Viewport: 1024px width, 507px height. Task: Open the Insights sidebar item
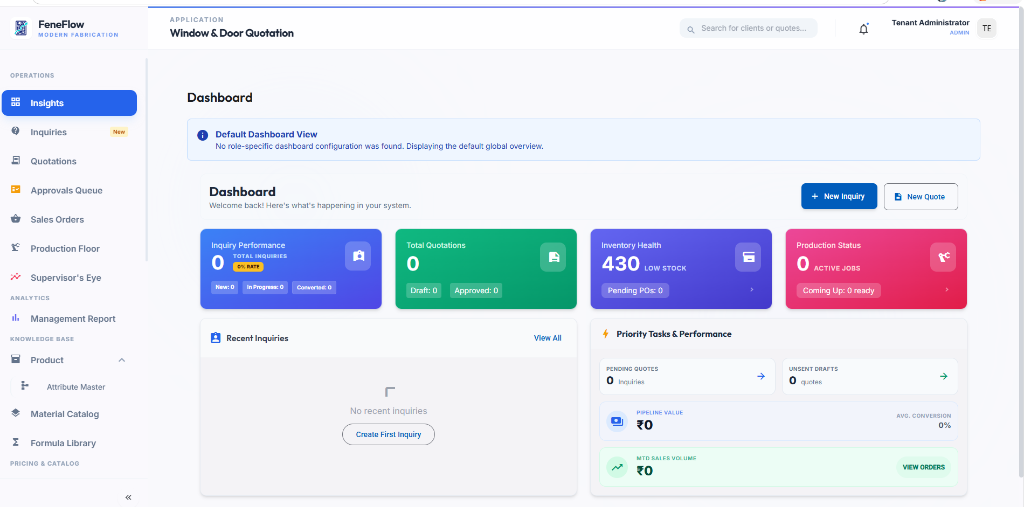69,103
